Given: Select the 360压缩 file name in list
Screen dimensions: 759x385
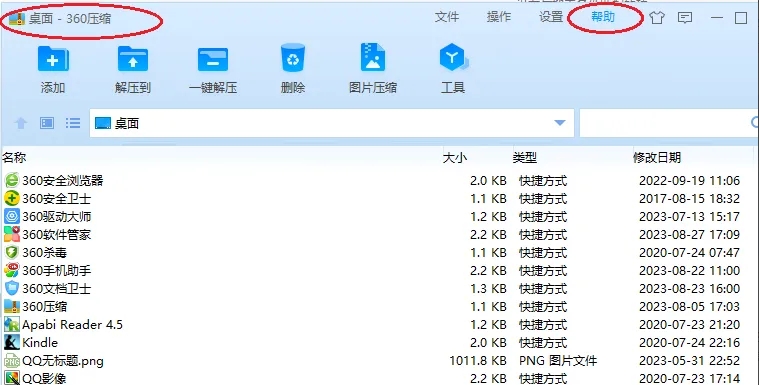Looking at the screenshot, I should tap(45, 306).
